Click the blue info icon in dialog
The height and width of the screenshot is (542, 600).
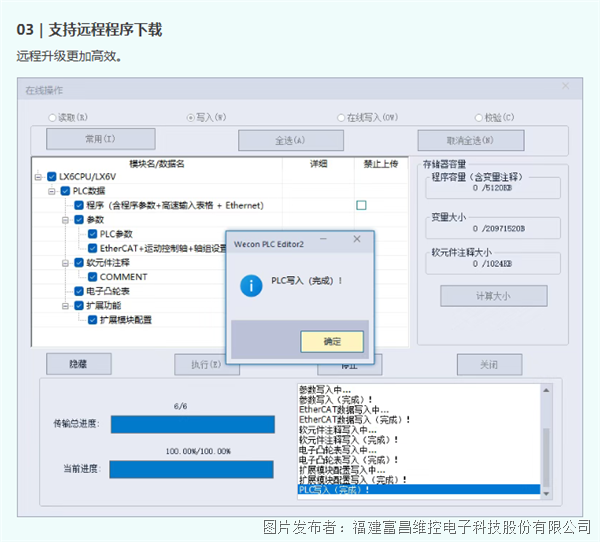(x=249, y=286)
